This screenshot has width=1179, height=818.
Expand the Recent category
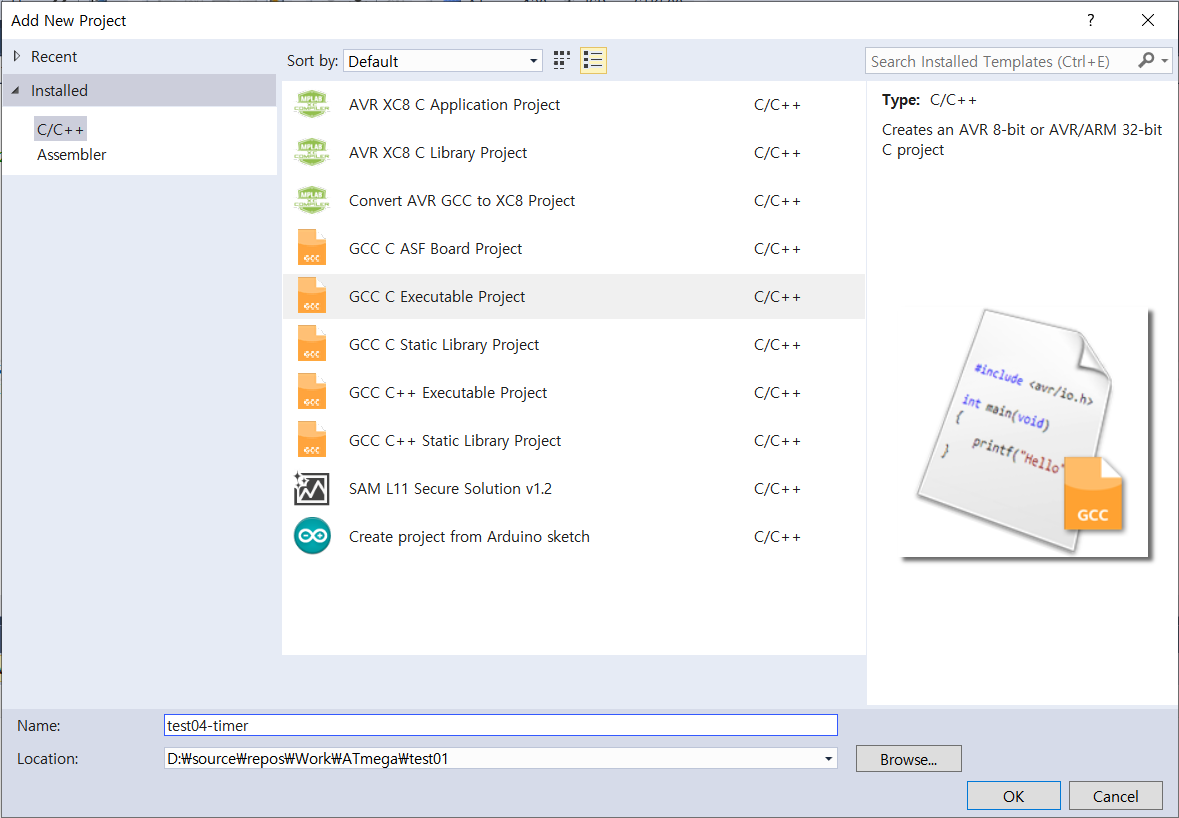17,56
